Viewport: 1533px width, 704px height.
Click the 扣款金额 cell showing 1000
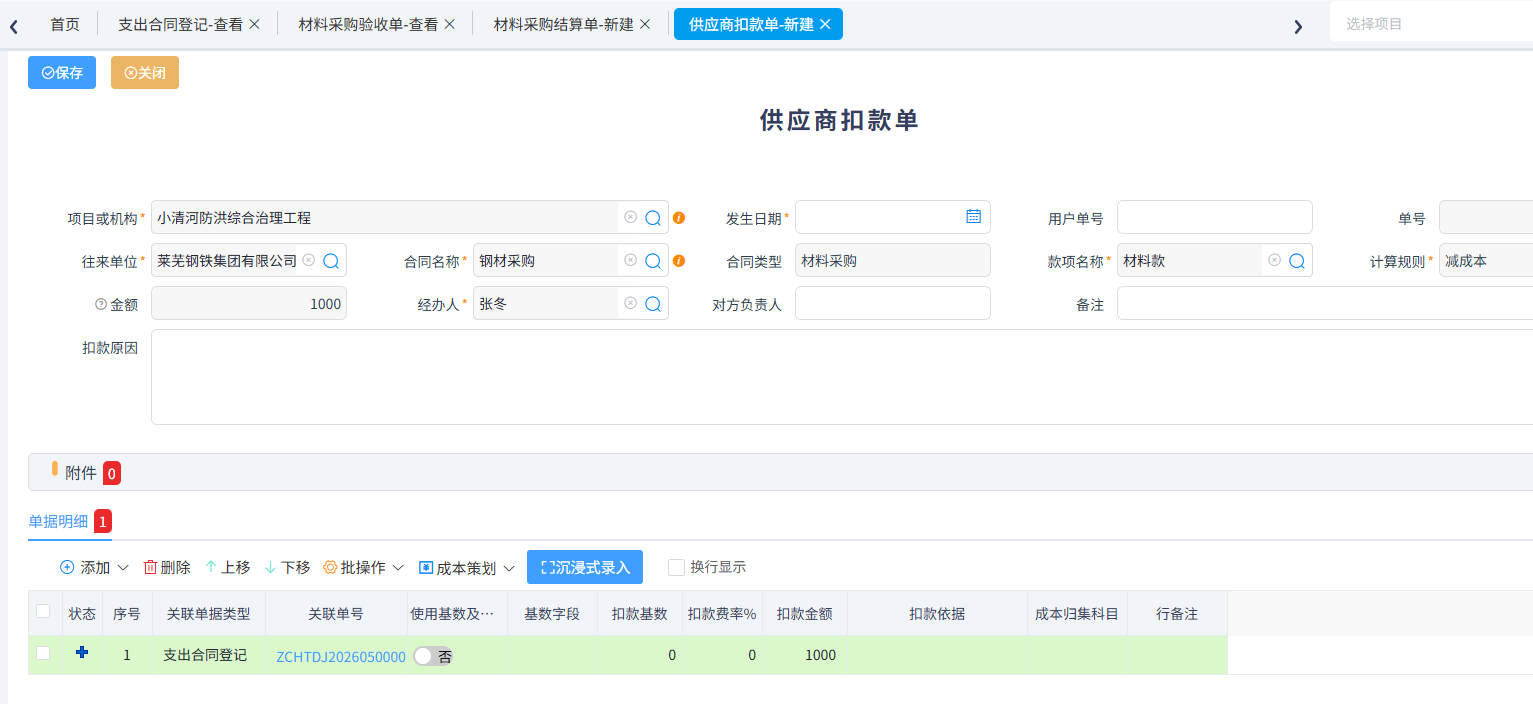tap(805, 655)
